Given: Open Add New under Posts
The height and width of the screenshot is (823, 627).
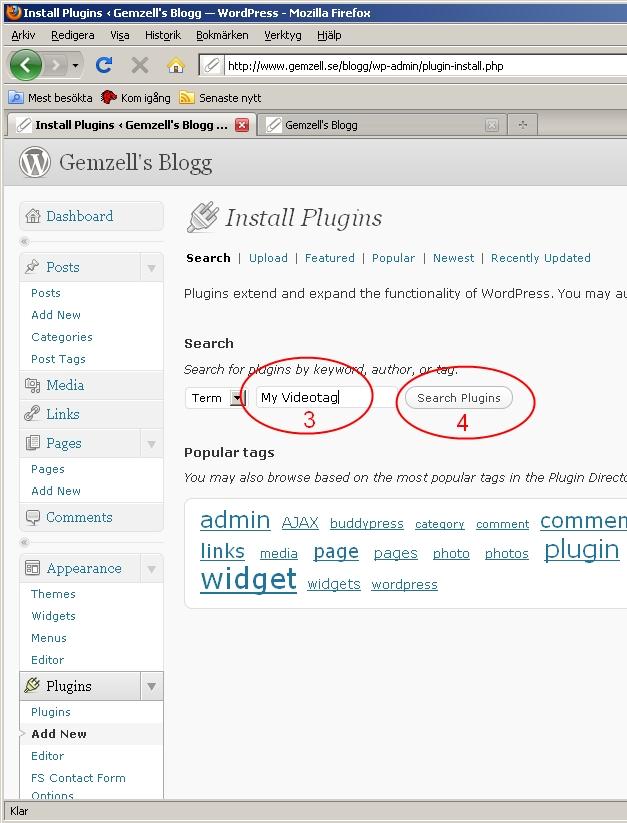Looking at the screenshot, I should [56, 315].
